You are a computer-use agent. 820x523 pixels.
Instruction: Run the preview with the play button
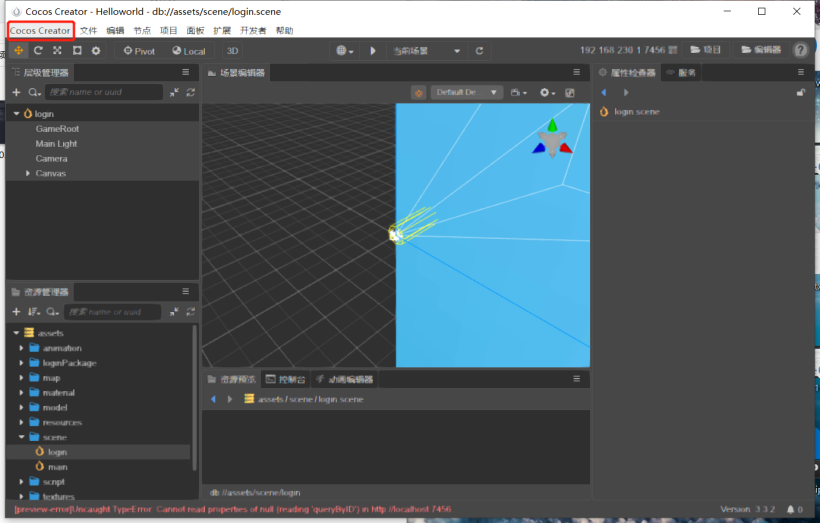point(373,51)
